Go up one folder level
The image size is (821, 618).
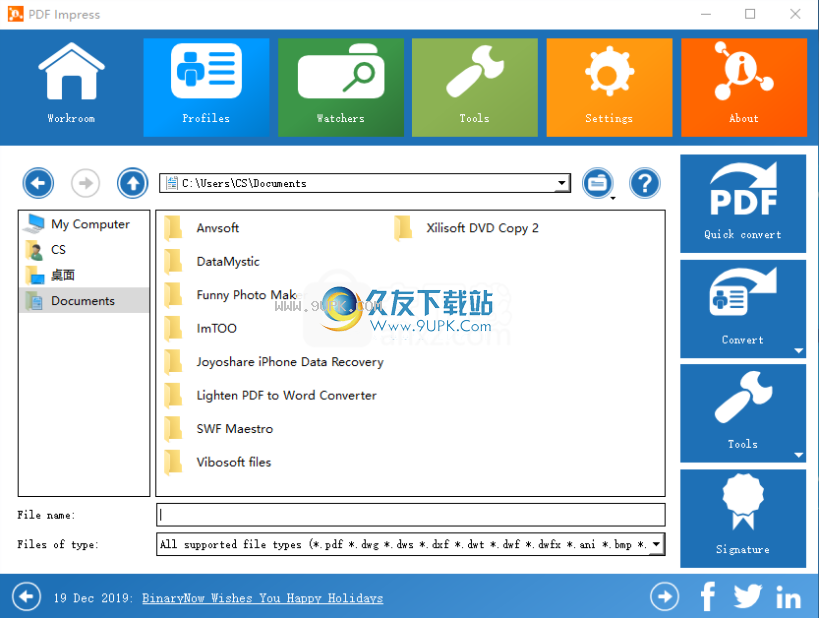(x=132, y=183)
